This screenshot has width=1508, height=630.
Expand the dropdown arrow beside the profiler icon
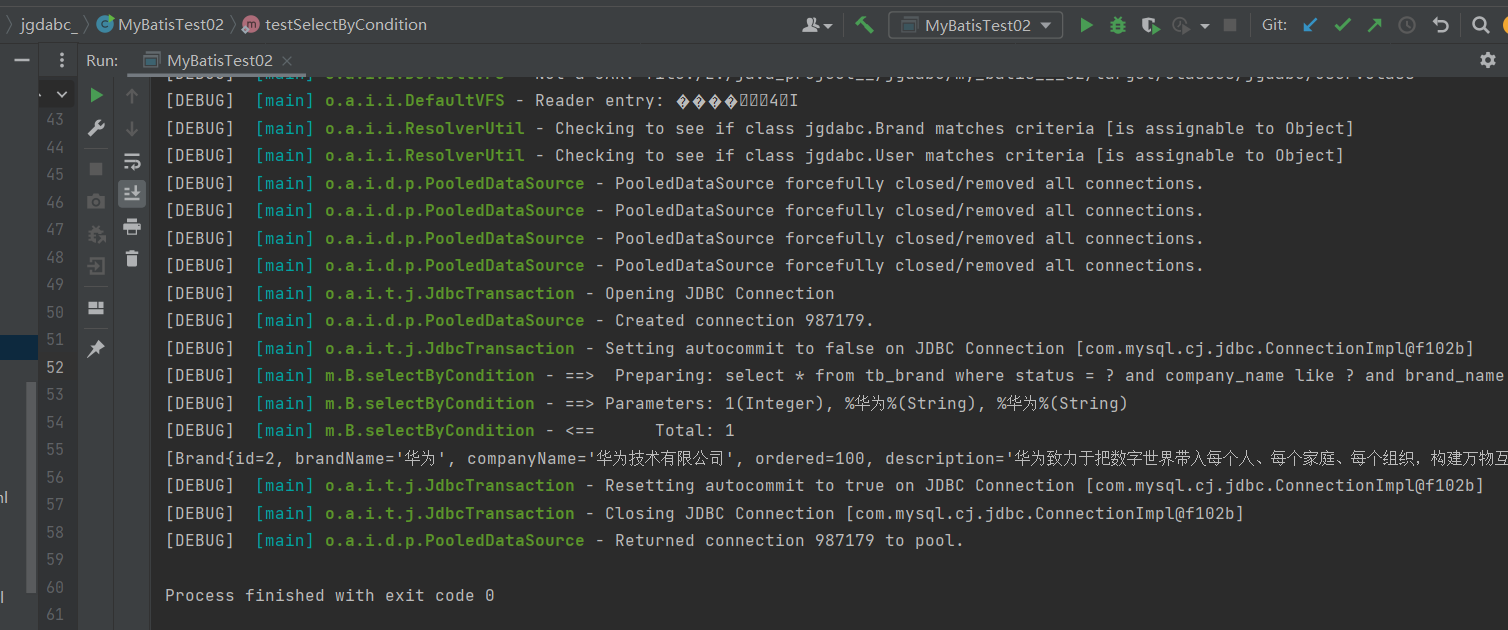1205,26
